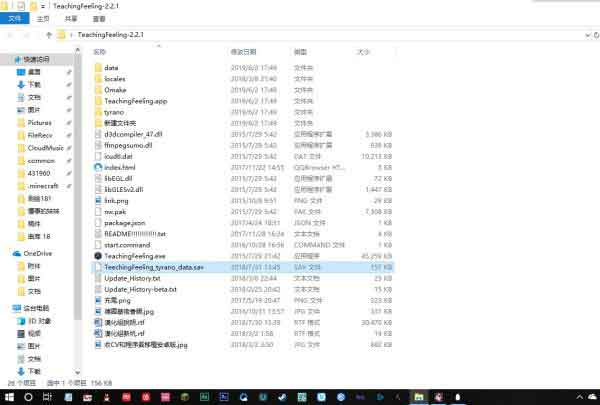Click the COMMAND 文件 type cell

[319, 245]
